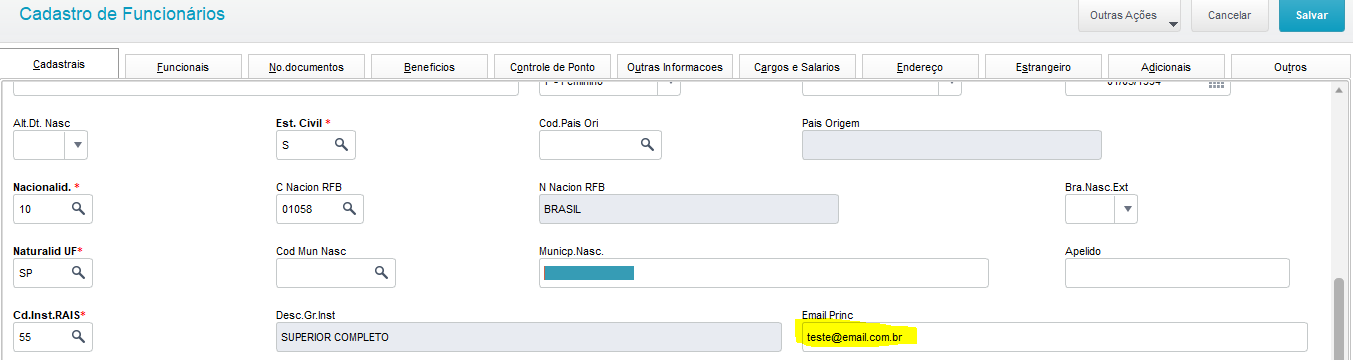The height and width of the screenshot is (360, 1353).
Task: Open the No.documentos tab
Action: point(306,67)
